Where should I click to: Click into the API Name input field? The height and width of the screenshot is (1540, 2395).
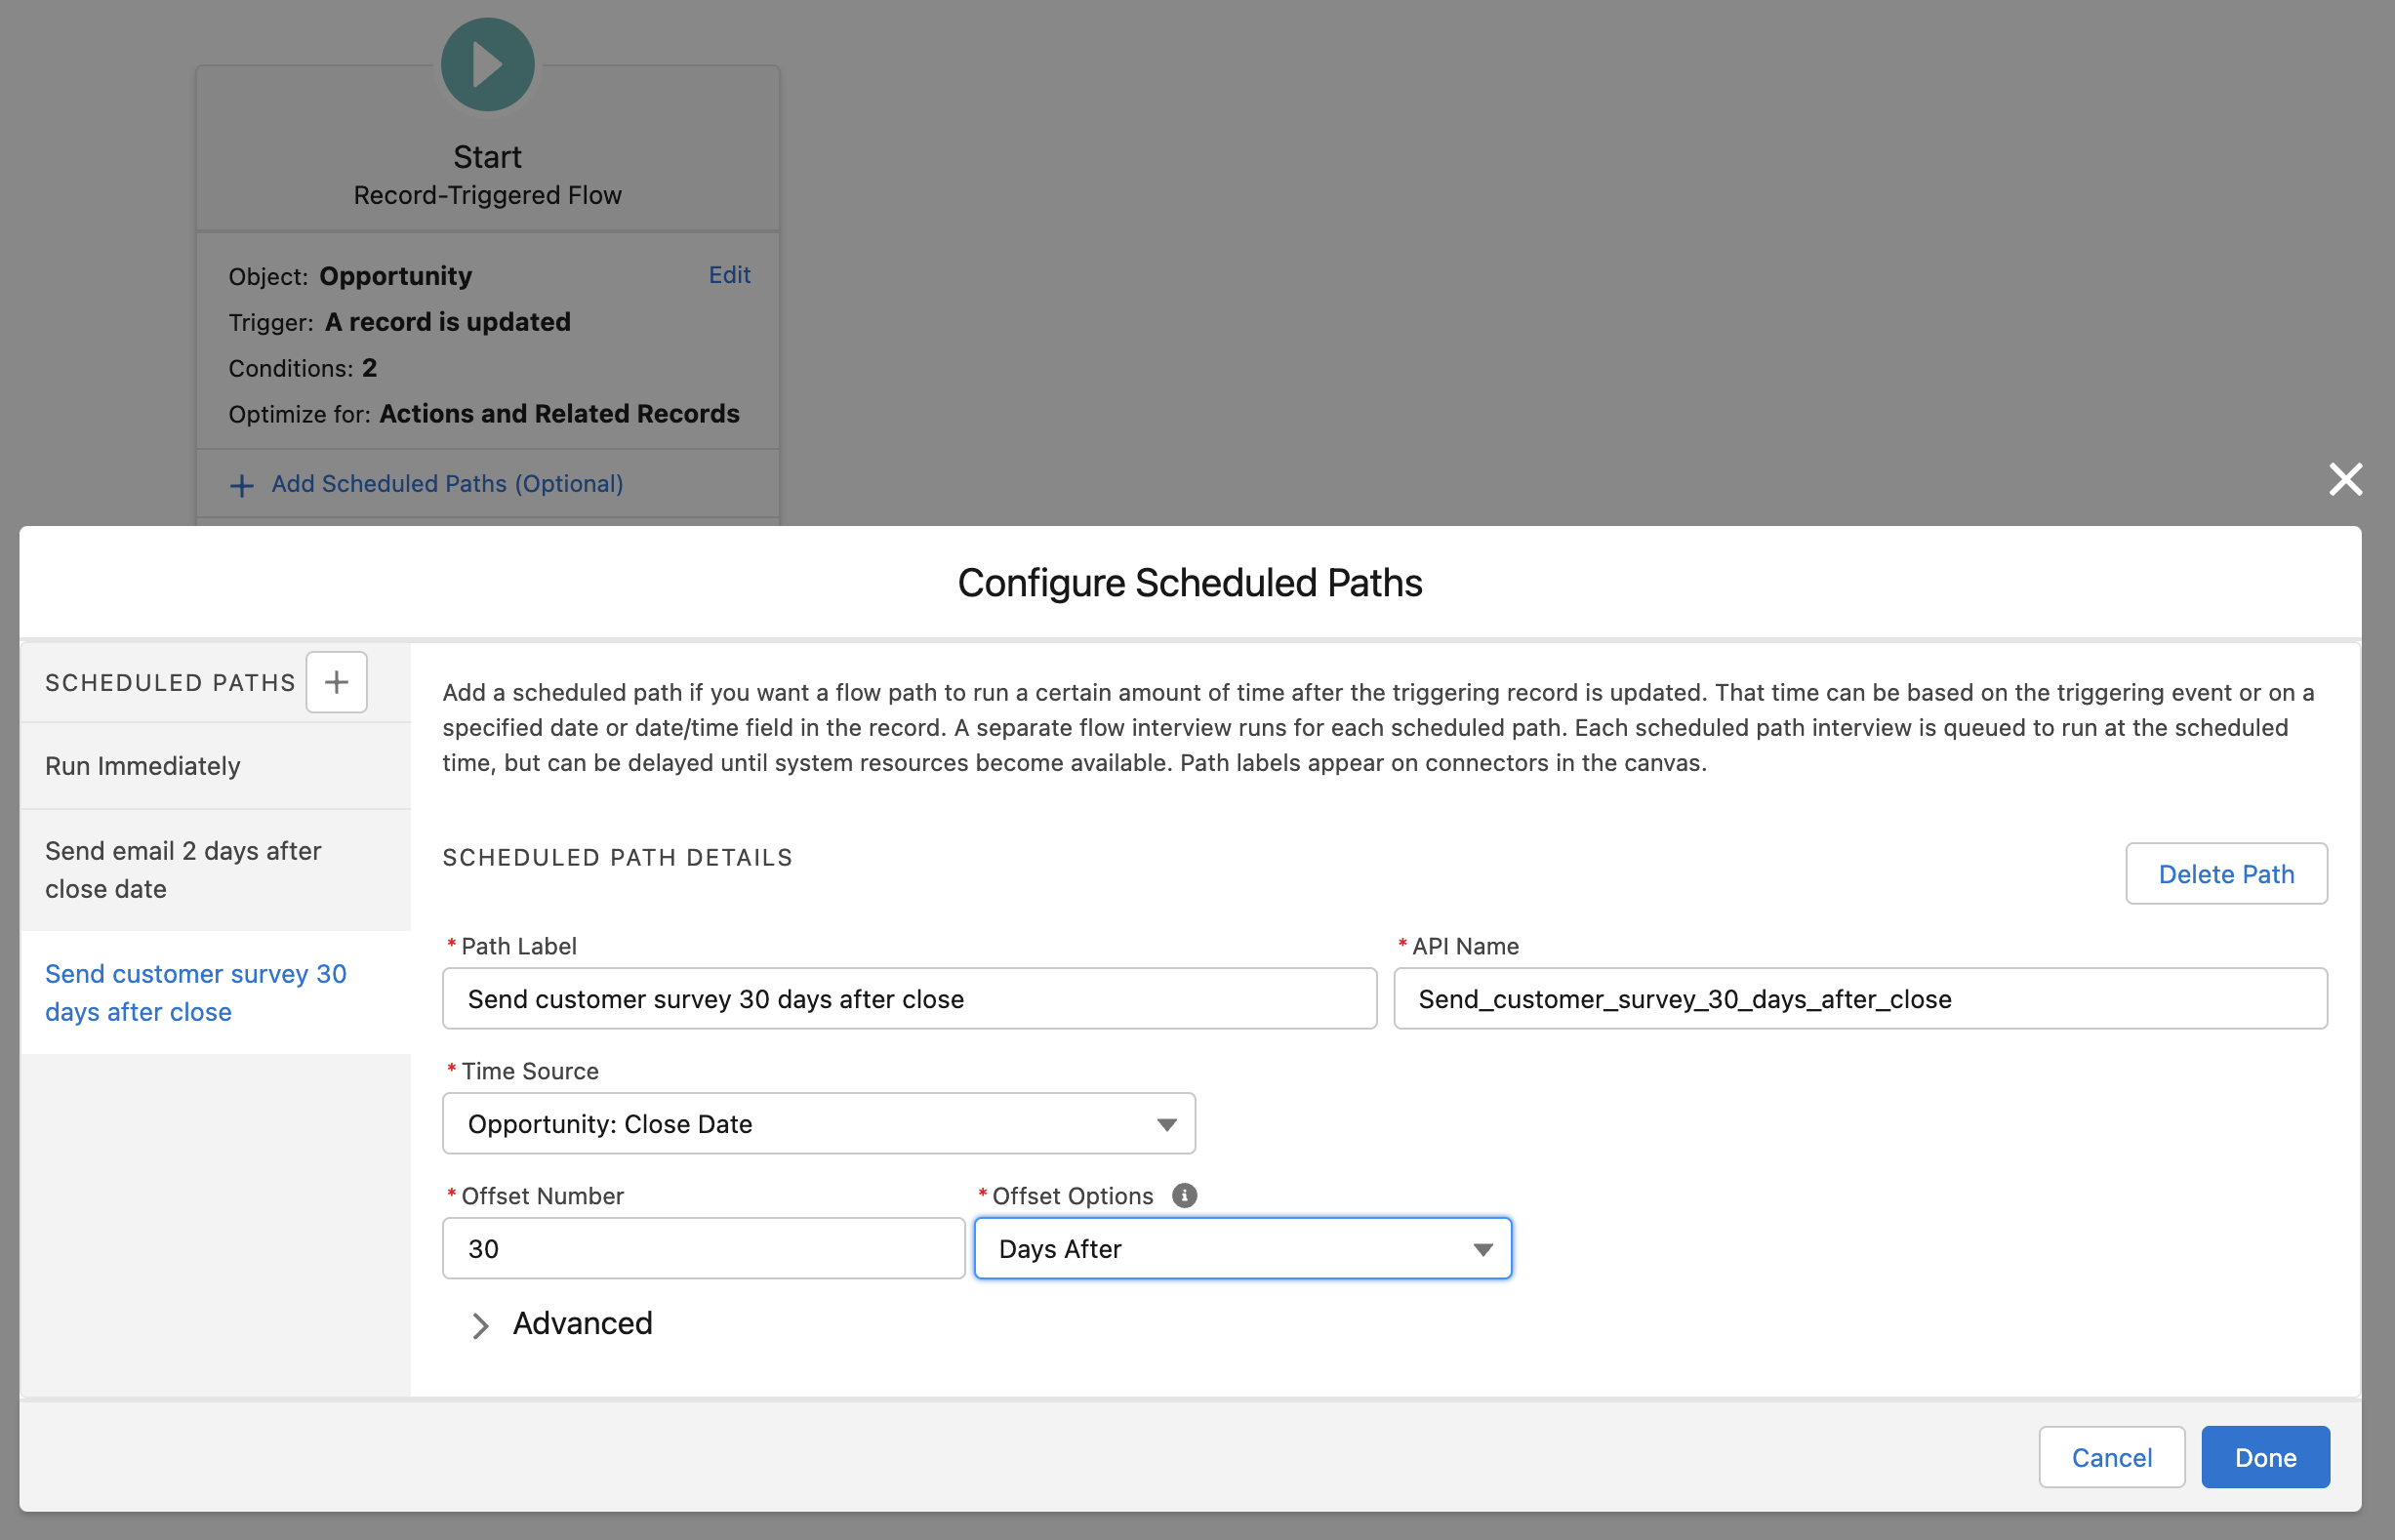point(1859,998)
